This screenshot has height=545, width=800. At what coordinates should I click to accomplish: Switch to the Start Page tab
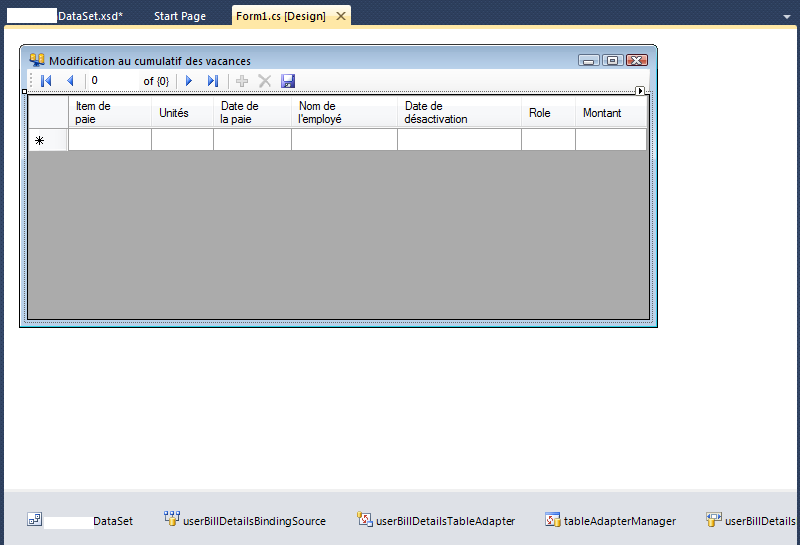(180, 17)
